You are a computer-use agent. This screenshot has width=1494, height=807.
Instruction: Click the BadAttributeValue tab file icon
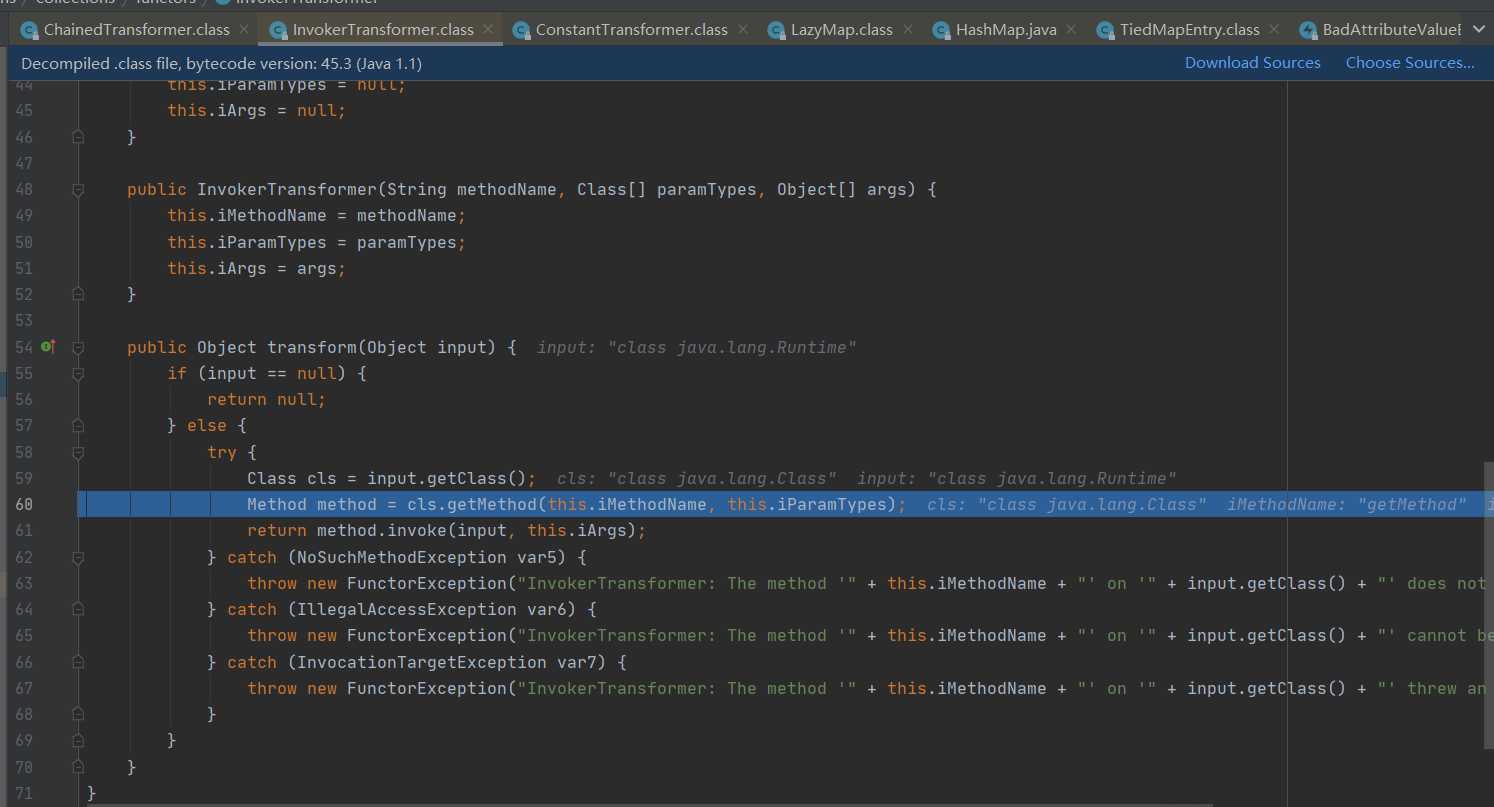click(1308, 30)
